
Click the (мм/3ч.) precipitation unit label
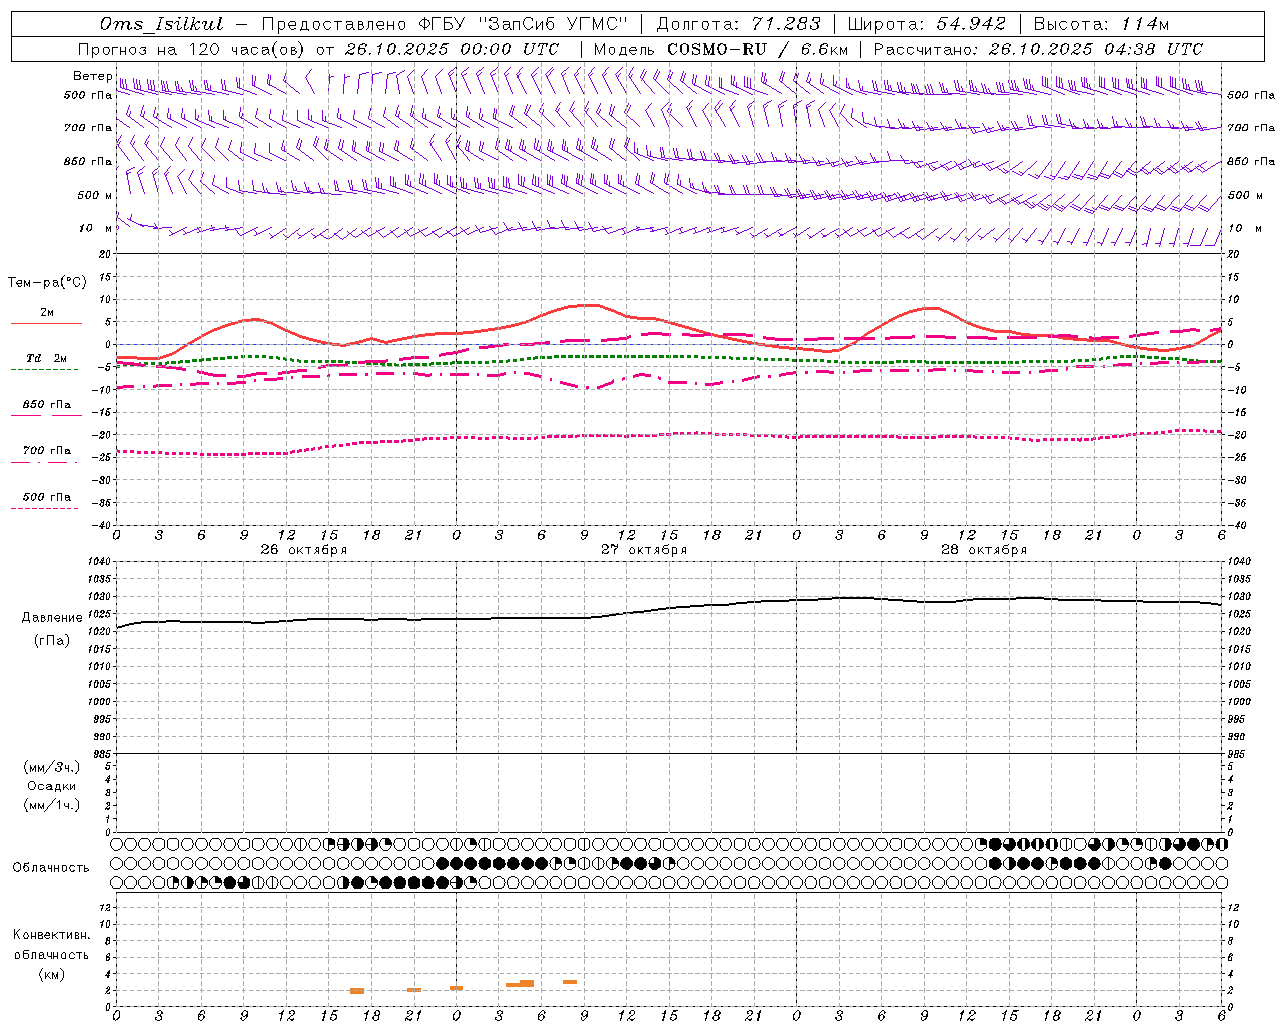pyautogui.click(x=52, y=767)
